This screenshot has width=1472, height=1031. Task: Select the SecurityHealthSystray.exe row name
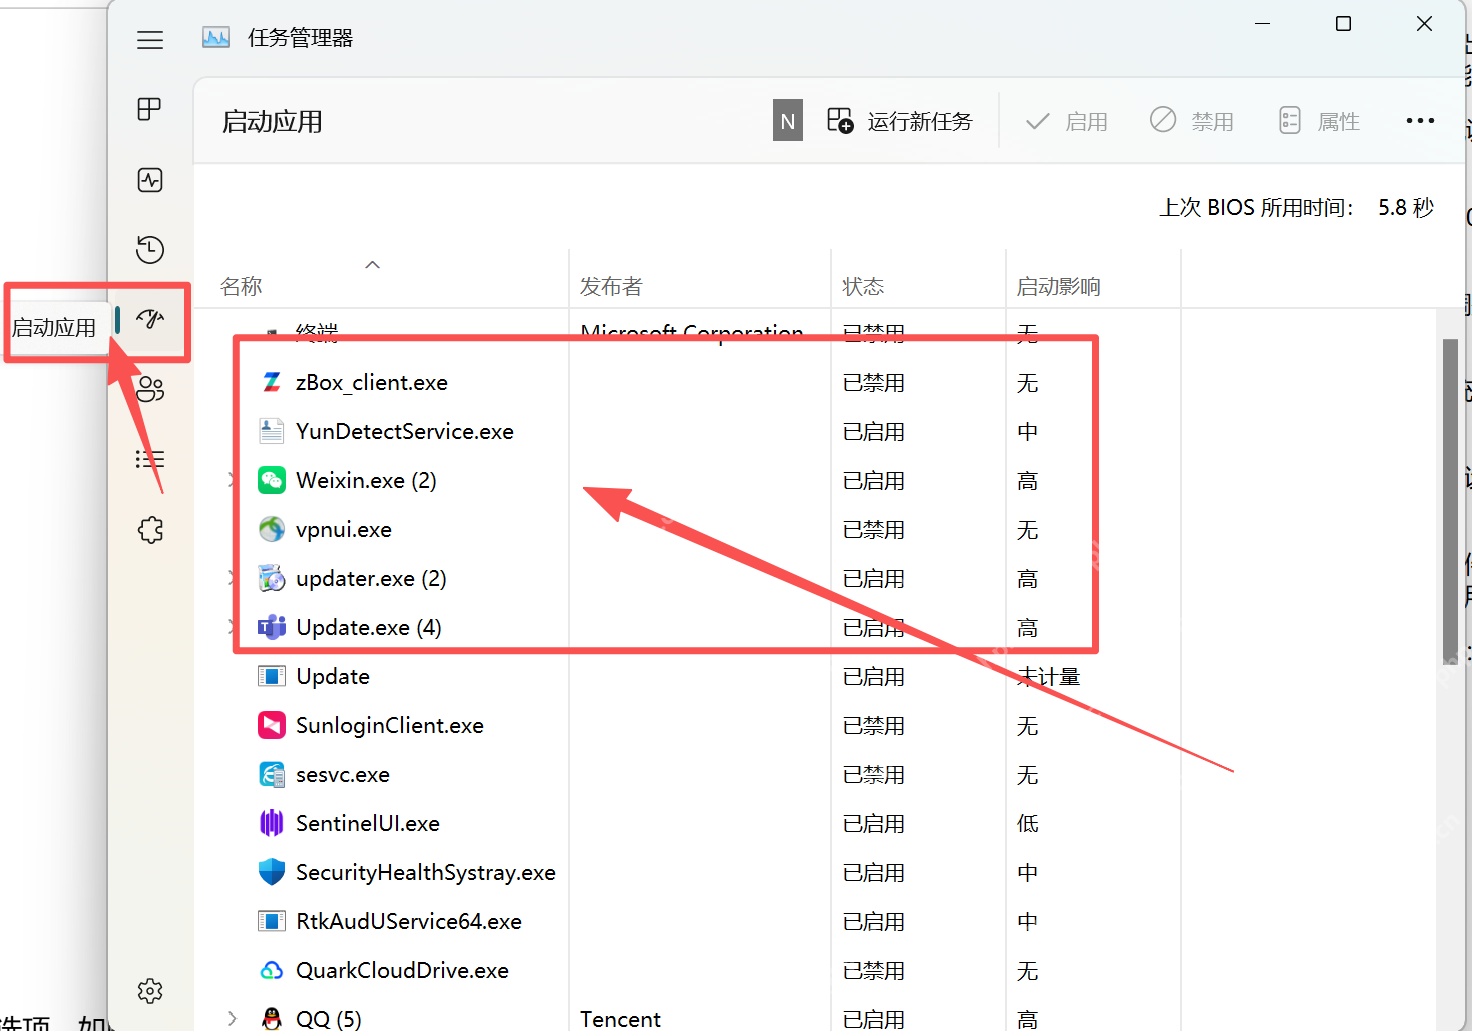(426, 872)
